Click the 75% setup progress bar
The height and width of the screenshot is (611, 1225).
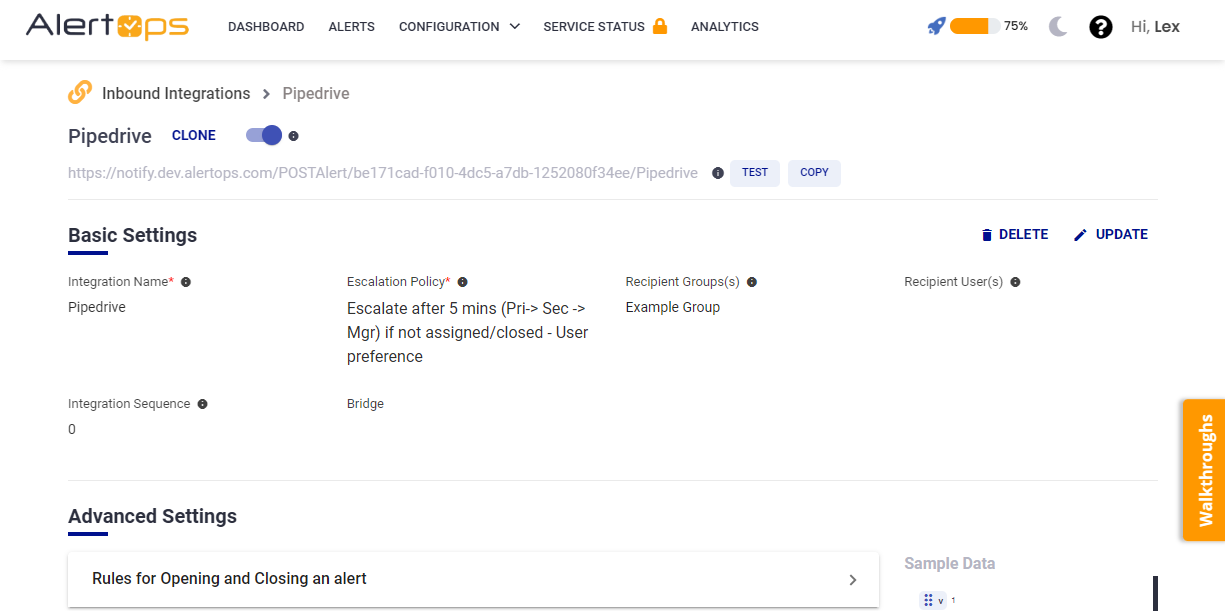point(975,27)
